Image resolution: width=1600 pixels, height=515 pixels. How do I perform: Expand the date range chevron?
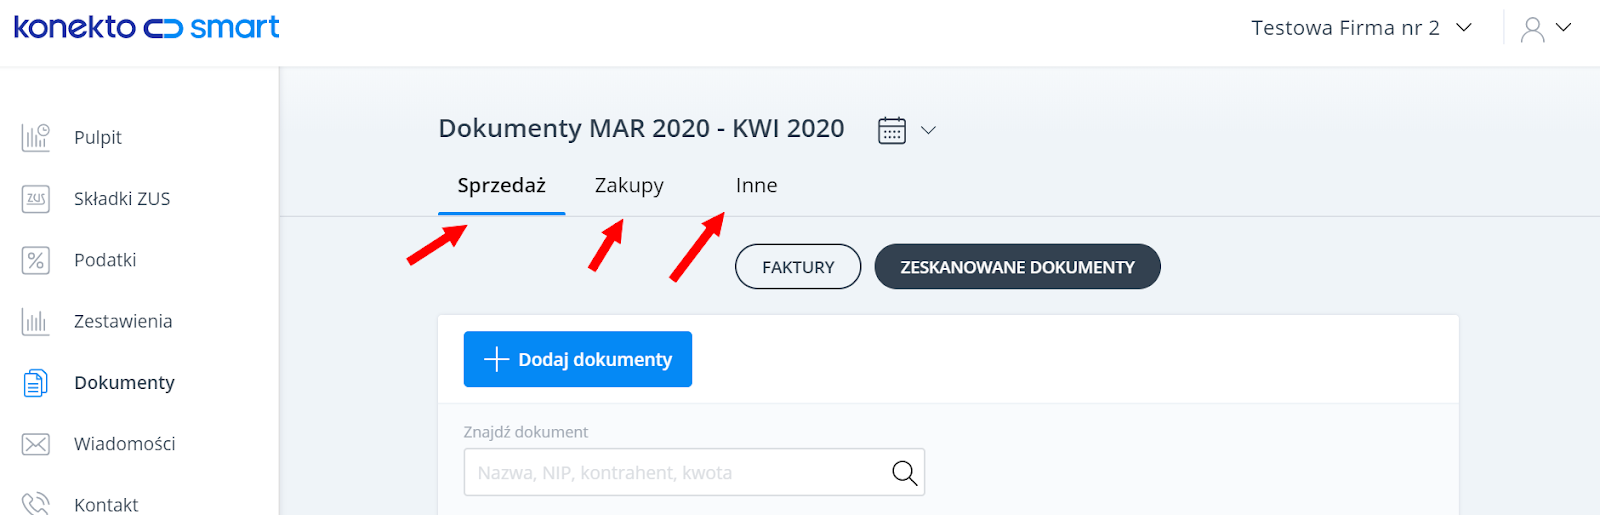928,130
